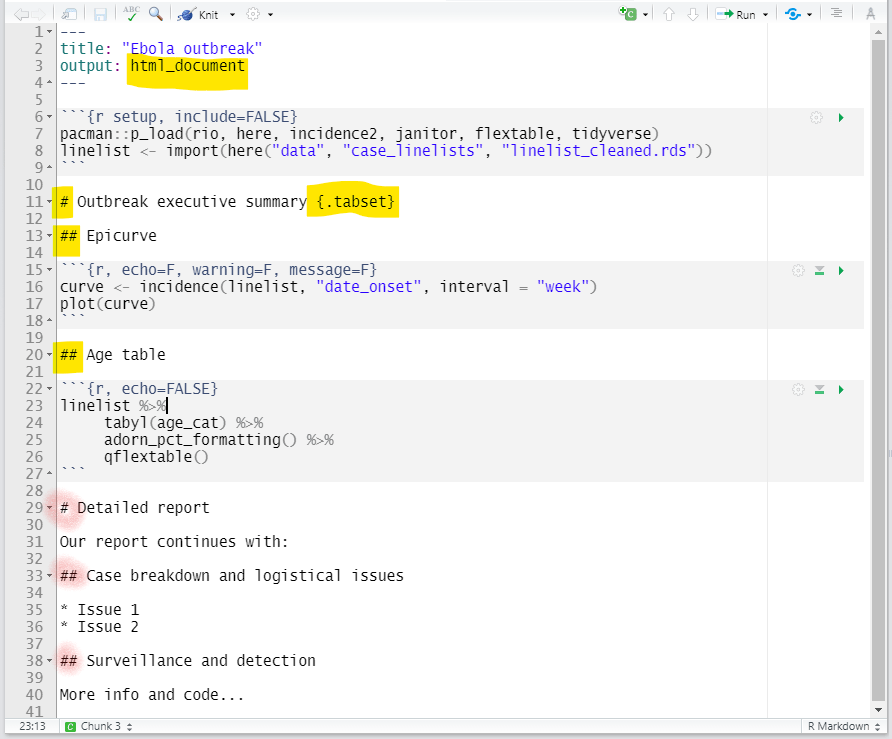
Task: Show the document outline
Action: (836, 14)
